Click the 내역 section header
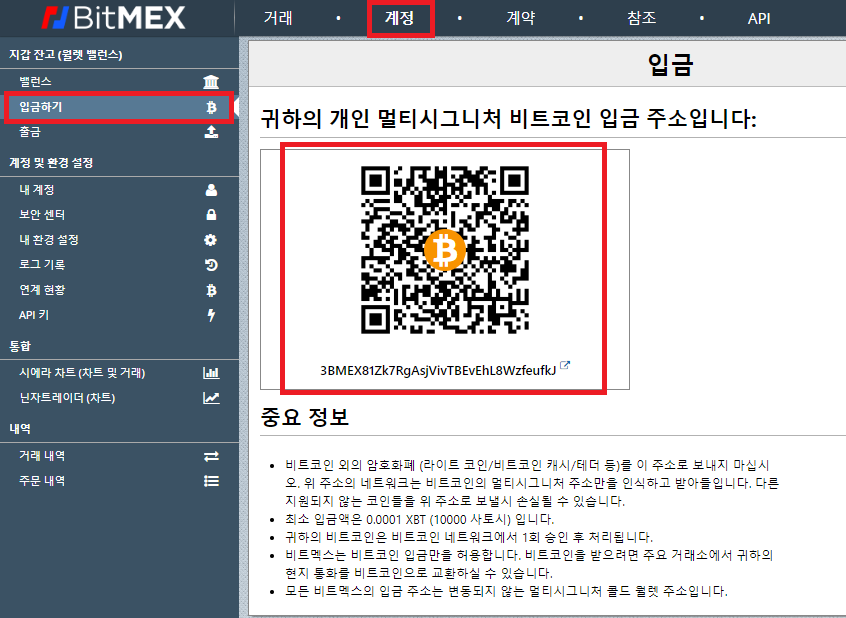 tap(20, 429)
